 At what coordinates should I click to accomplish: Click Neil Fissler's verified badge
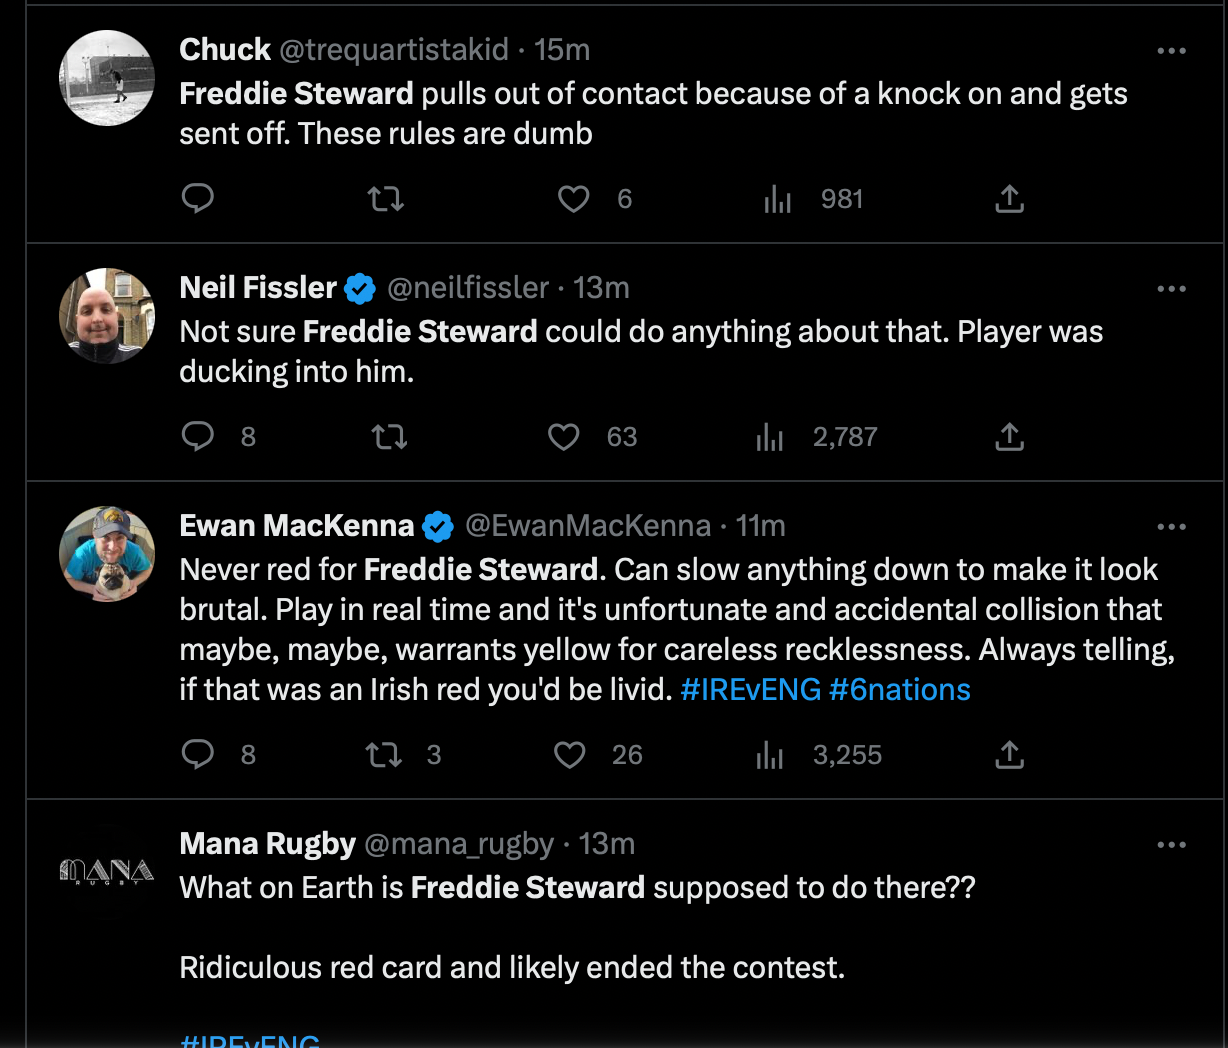coord(356,287)
